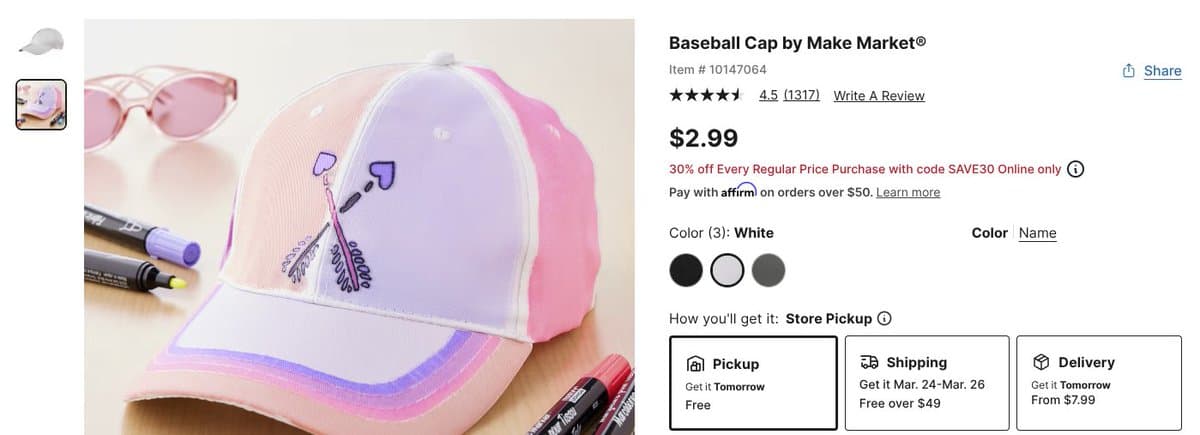Pick the dark gray color swatch
Image resolution: width=1200 pixels, height=435 pixels.
click(768, 270)
